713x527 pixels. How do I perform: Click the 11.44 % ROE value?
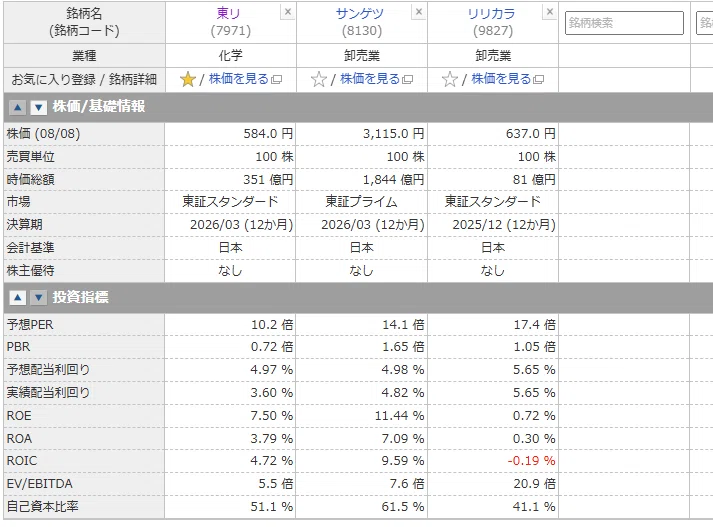(399, 416)
